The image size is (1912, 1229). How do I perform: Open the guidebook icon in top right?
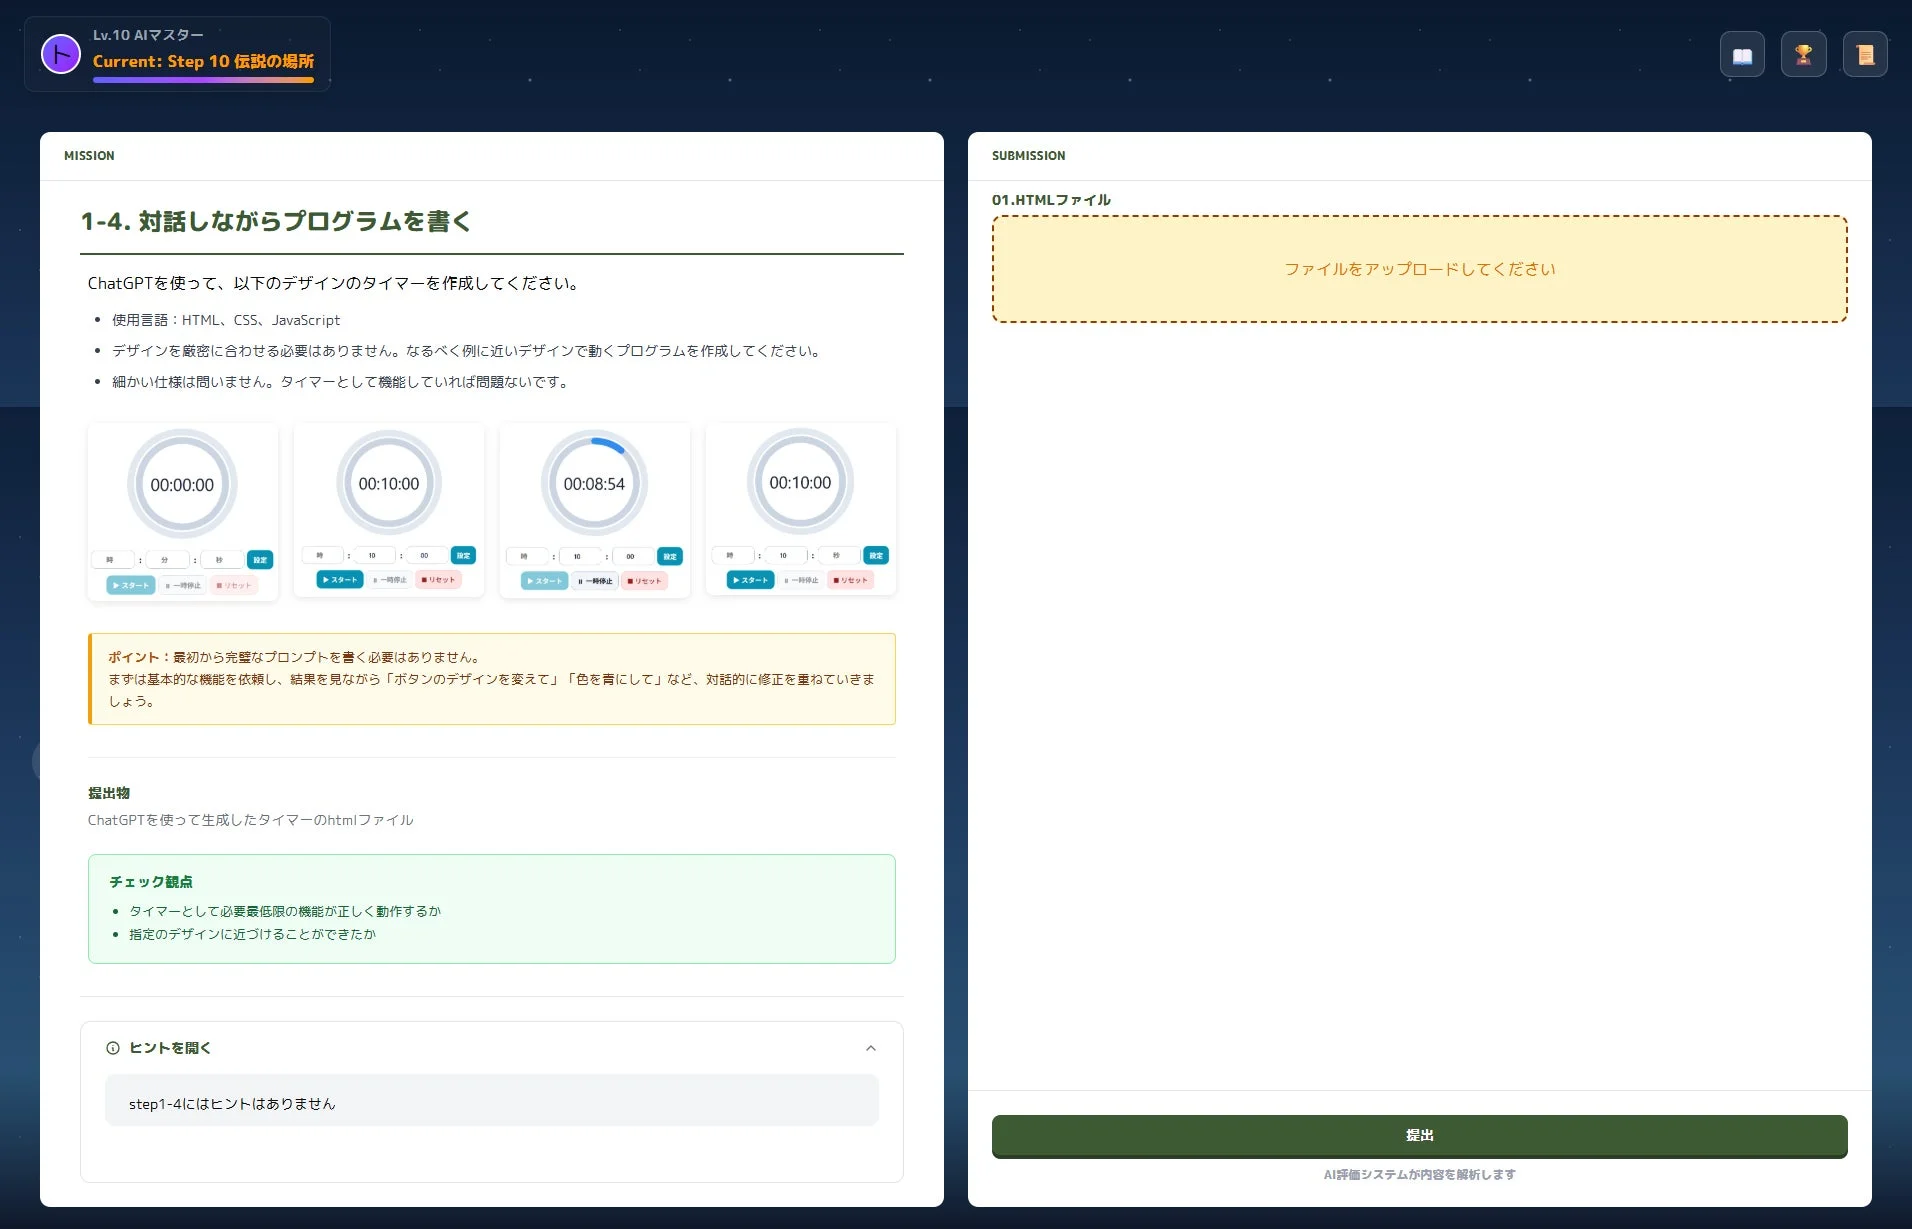[1742, 54]
